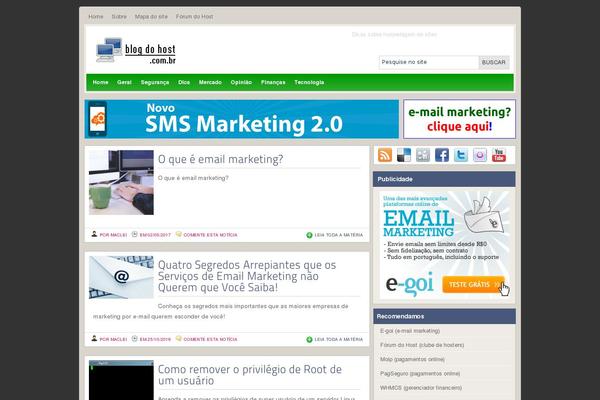Open Forum do Host in top menu

pos(194,16)
